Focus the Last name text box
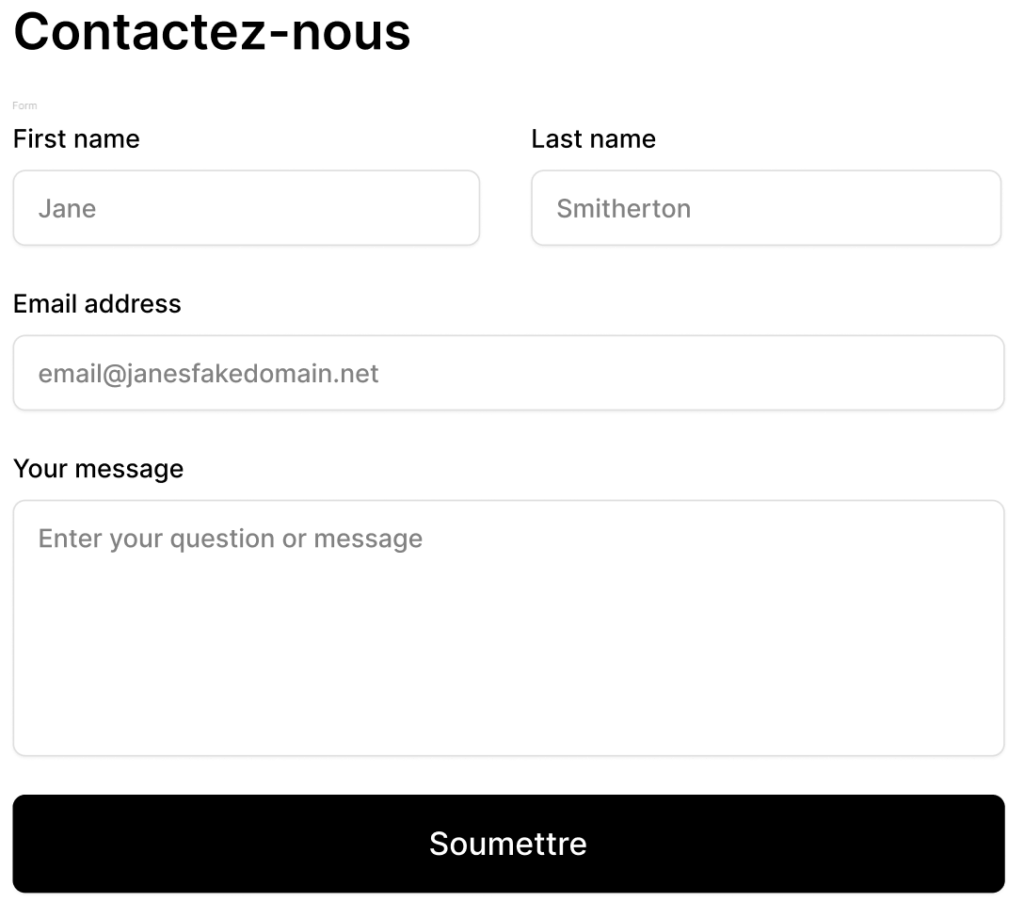Screen dimensions: 1024x902 coord(766,208)
